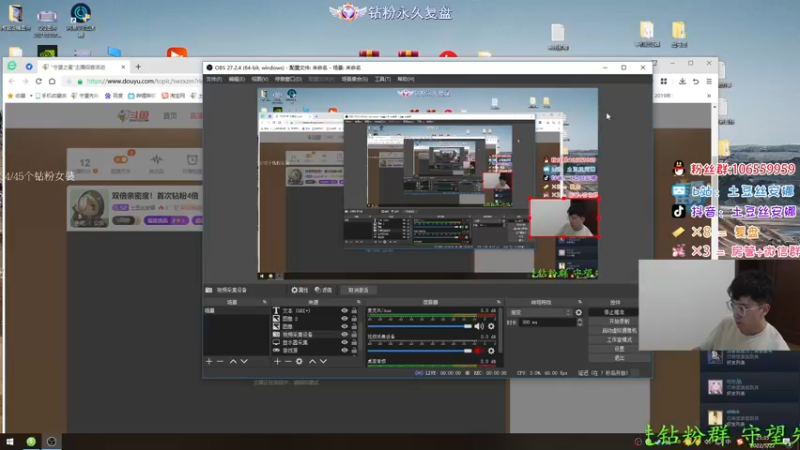
Task: Open source properties gear in Sources toolbar
Action: coord(299,361)
